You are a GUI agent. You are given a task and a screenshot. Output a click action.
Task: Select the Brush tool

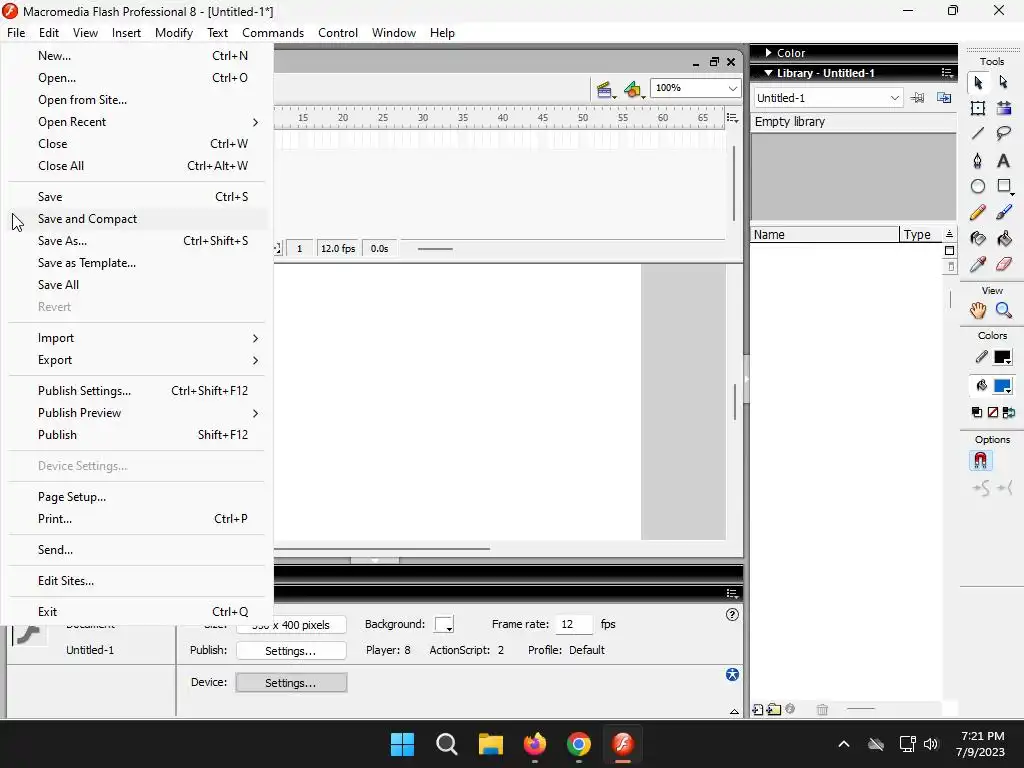[x=1004, y=212]
